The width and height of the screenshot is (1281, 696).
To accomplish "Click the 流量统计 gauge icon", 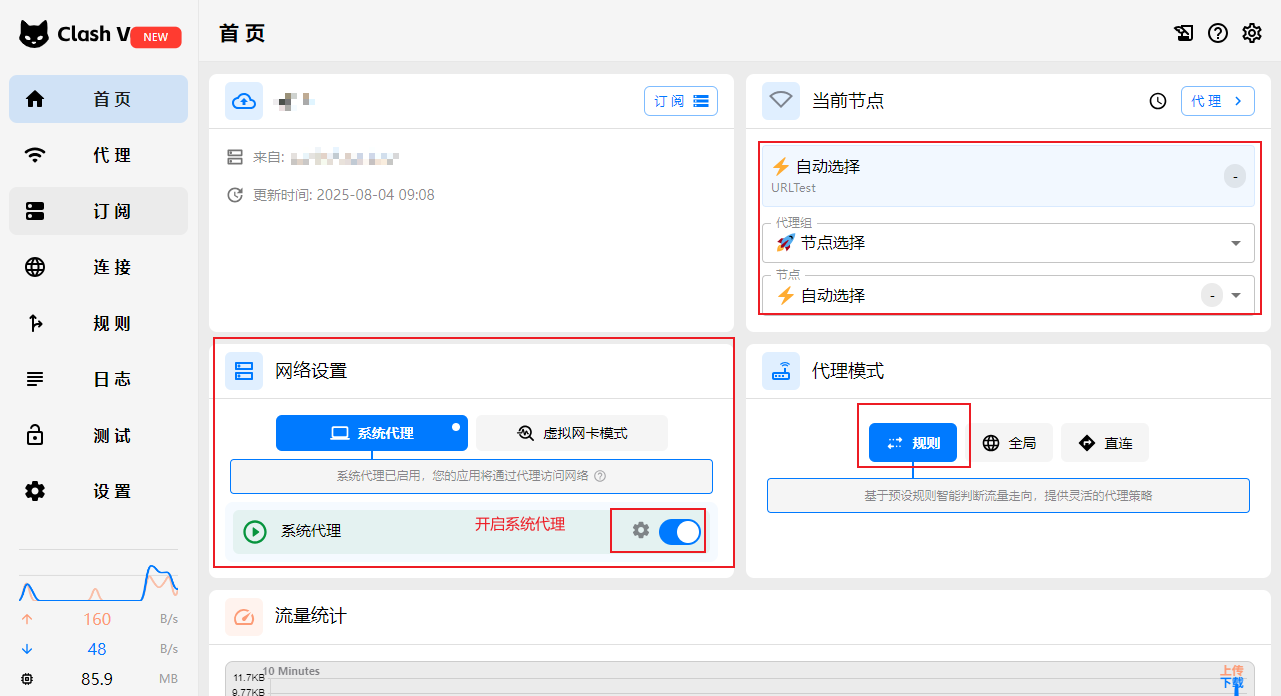I will [x=244, y=616].
